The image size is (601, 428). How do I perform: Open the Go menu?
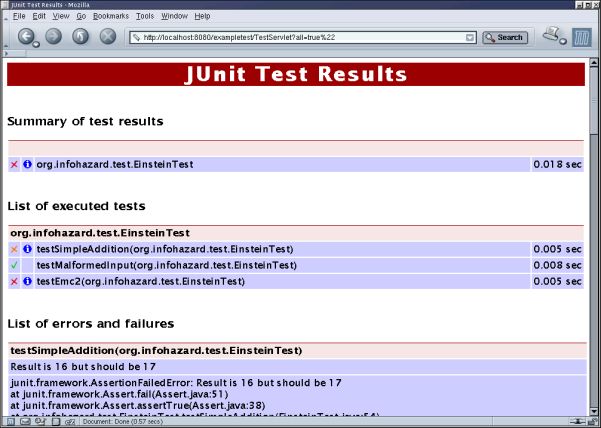(x=81, y=16)
